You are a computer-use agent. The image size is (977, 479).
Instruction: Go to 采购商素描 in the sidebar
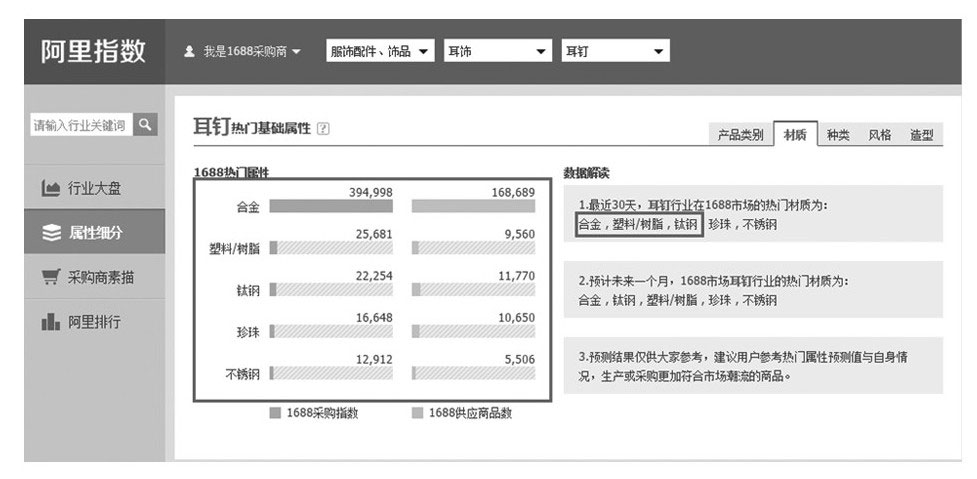click(x=95, y=277)
